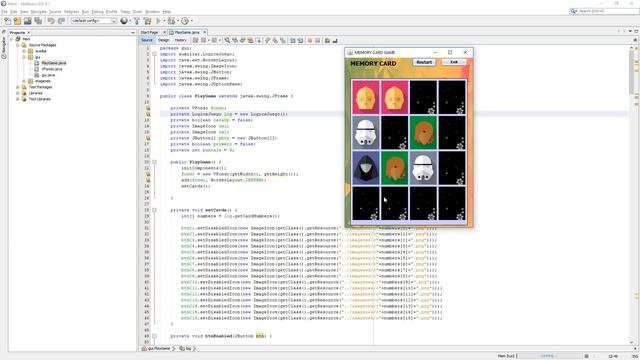Switch to the Start Page tab
Image resolution: width=640 pixels, height=360 pixels.
pos(149,32)
